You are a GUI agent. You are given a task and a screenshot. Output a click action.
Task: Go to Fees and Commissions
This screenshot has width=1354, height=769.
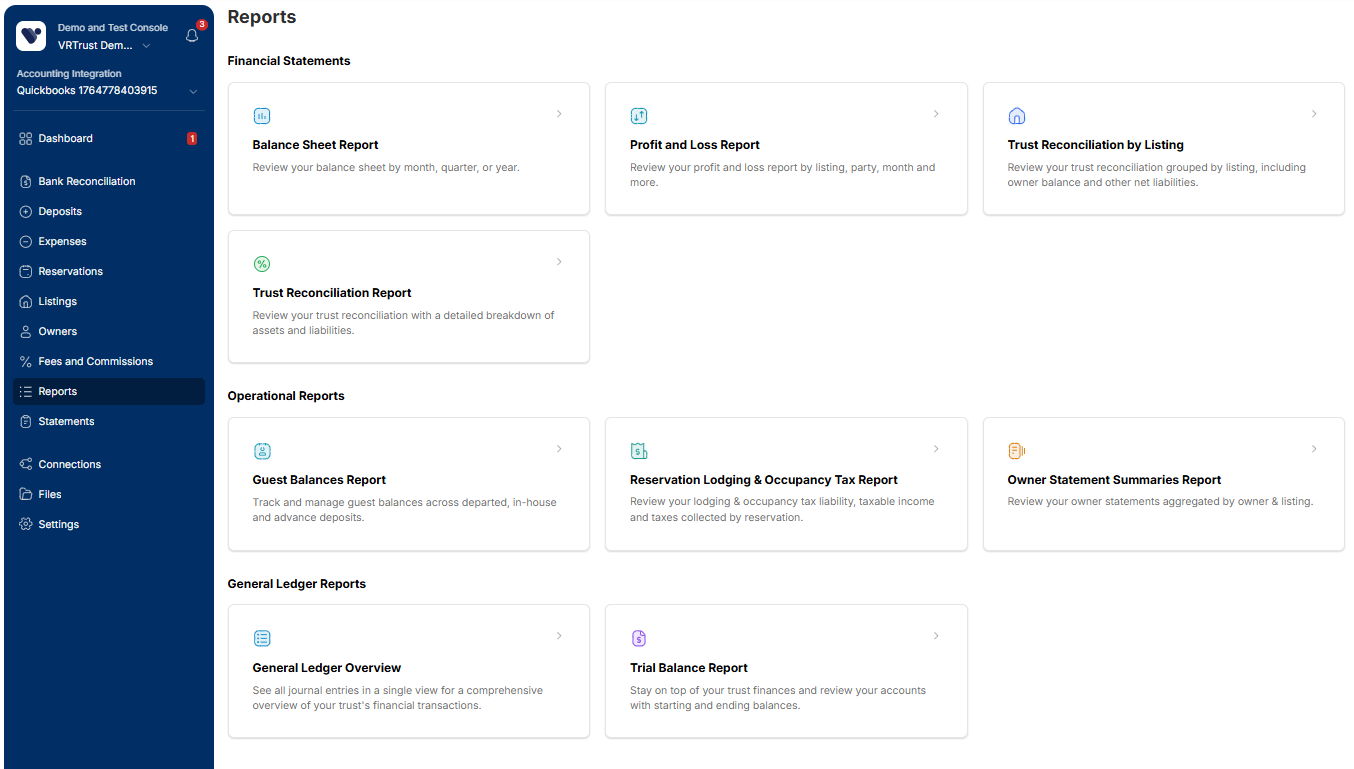[109, 362]
